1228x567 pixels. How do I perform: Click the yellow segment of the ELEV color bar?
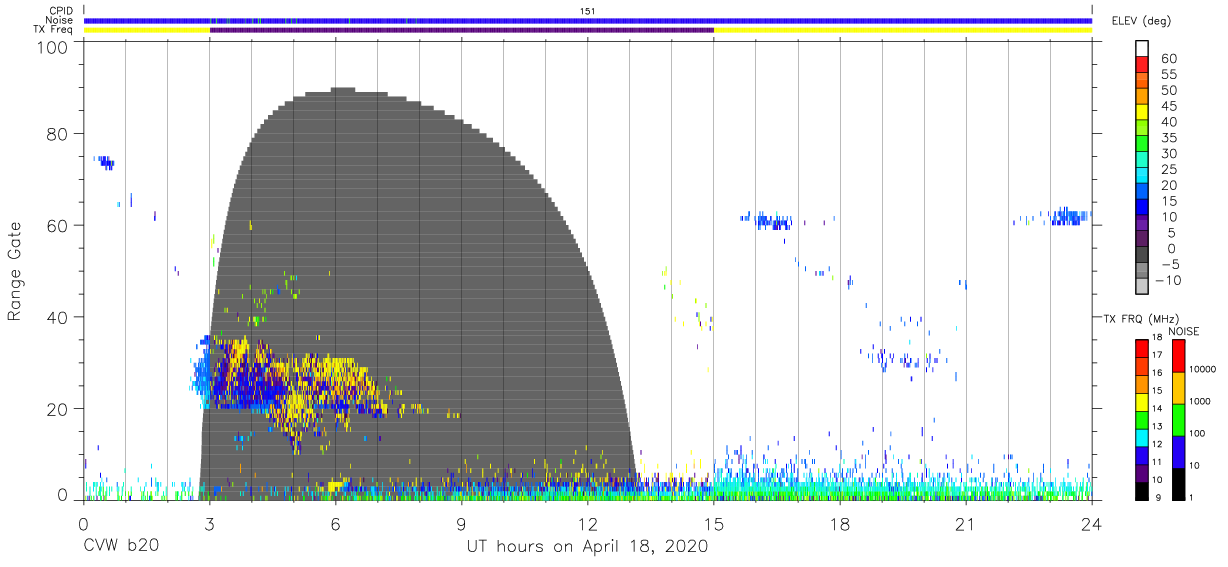pyautogui.click(x=1141, y=114)
